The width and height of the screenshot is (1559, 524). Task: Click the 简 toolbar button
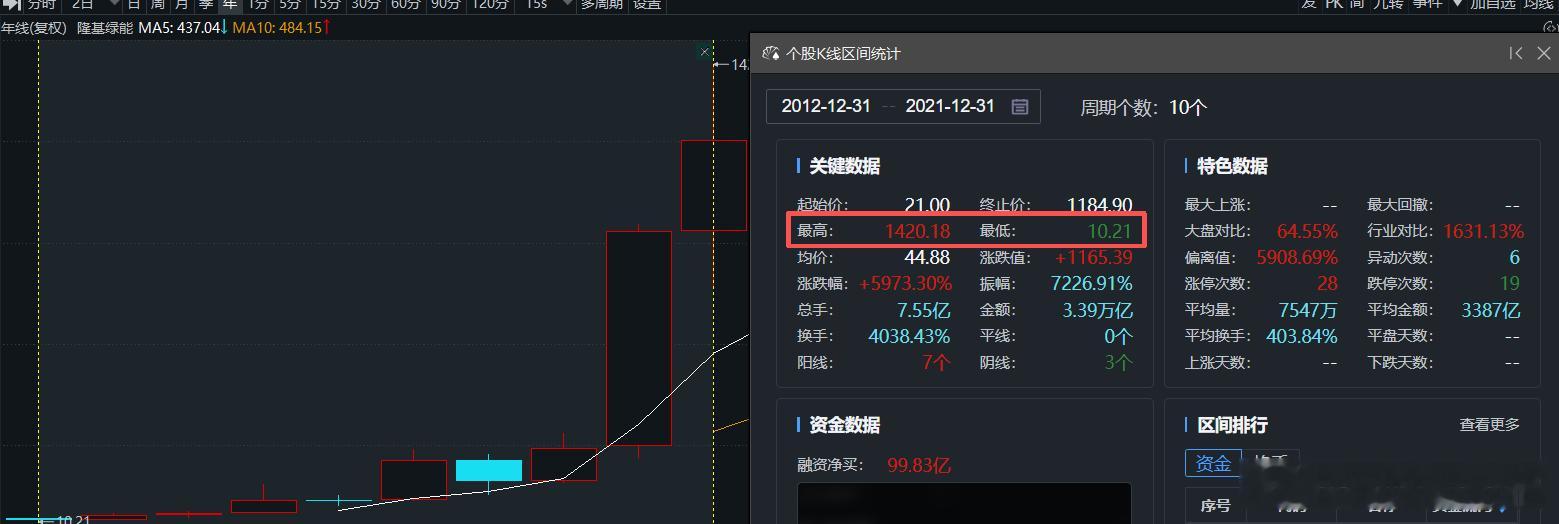click(x=1357, y=4)
